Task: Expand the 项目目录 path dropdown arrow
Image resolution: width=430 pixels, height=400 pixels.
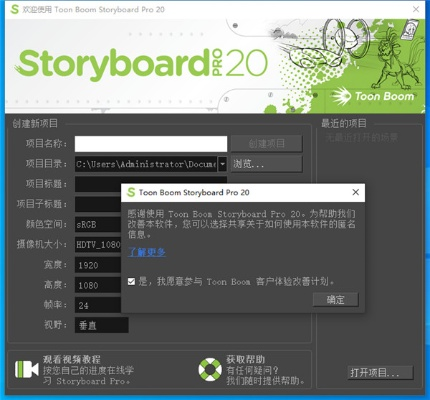Action: [x=222, y=164]
